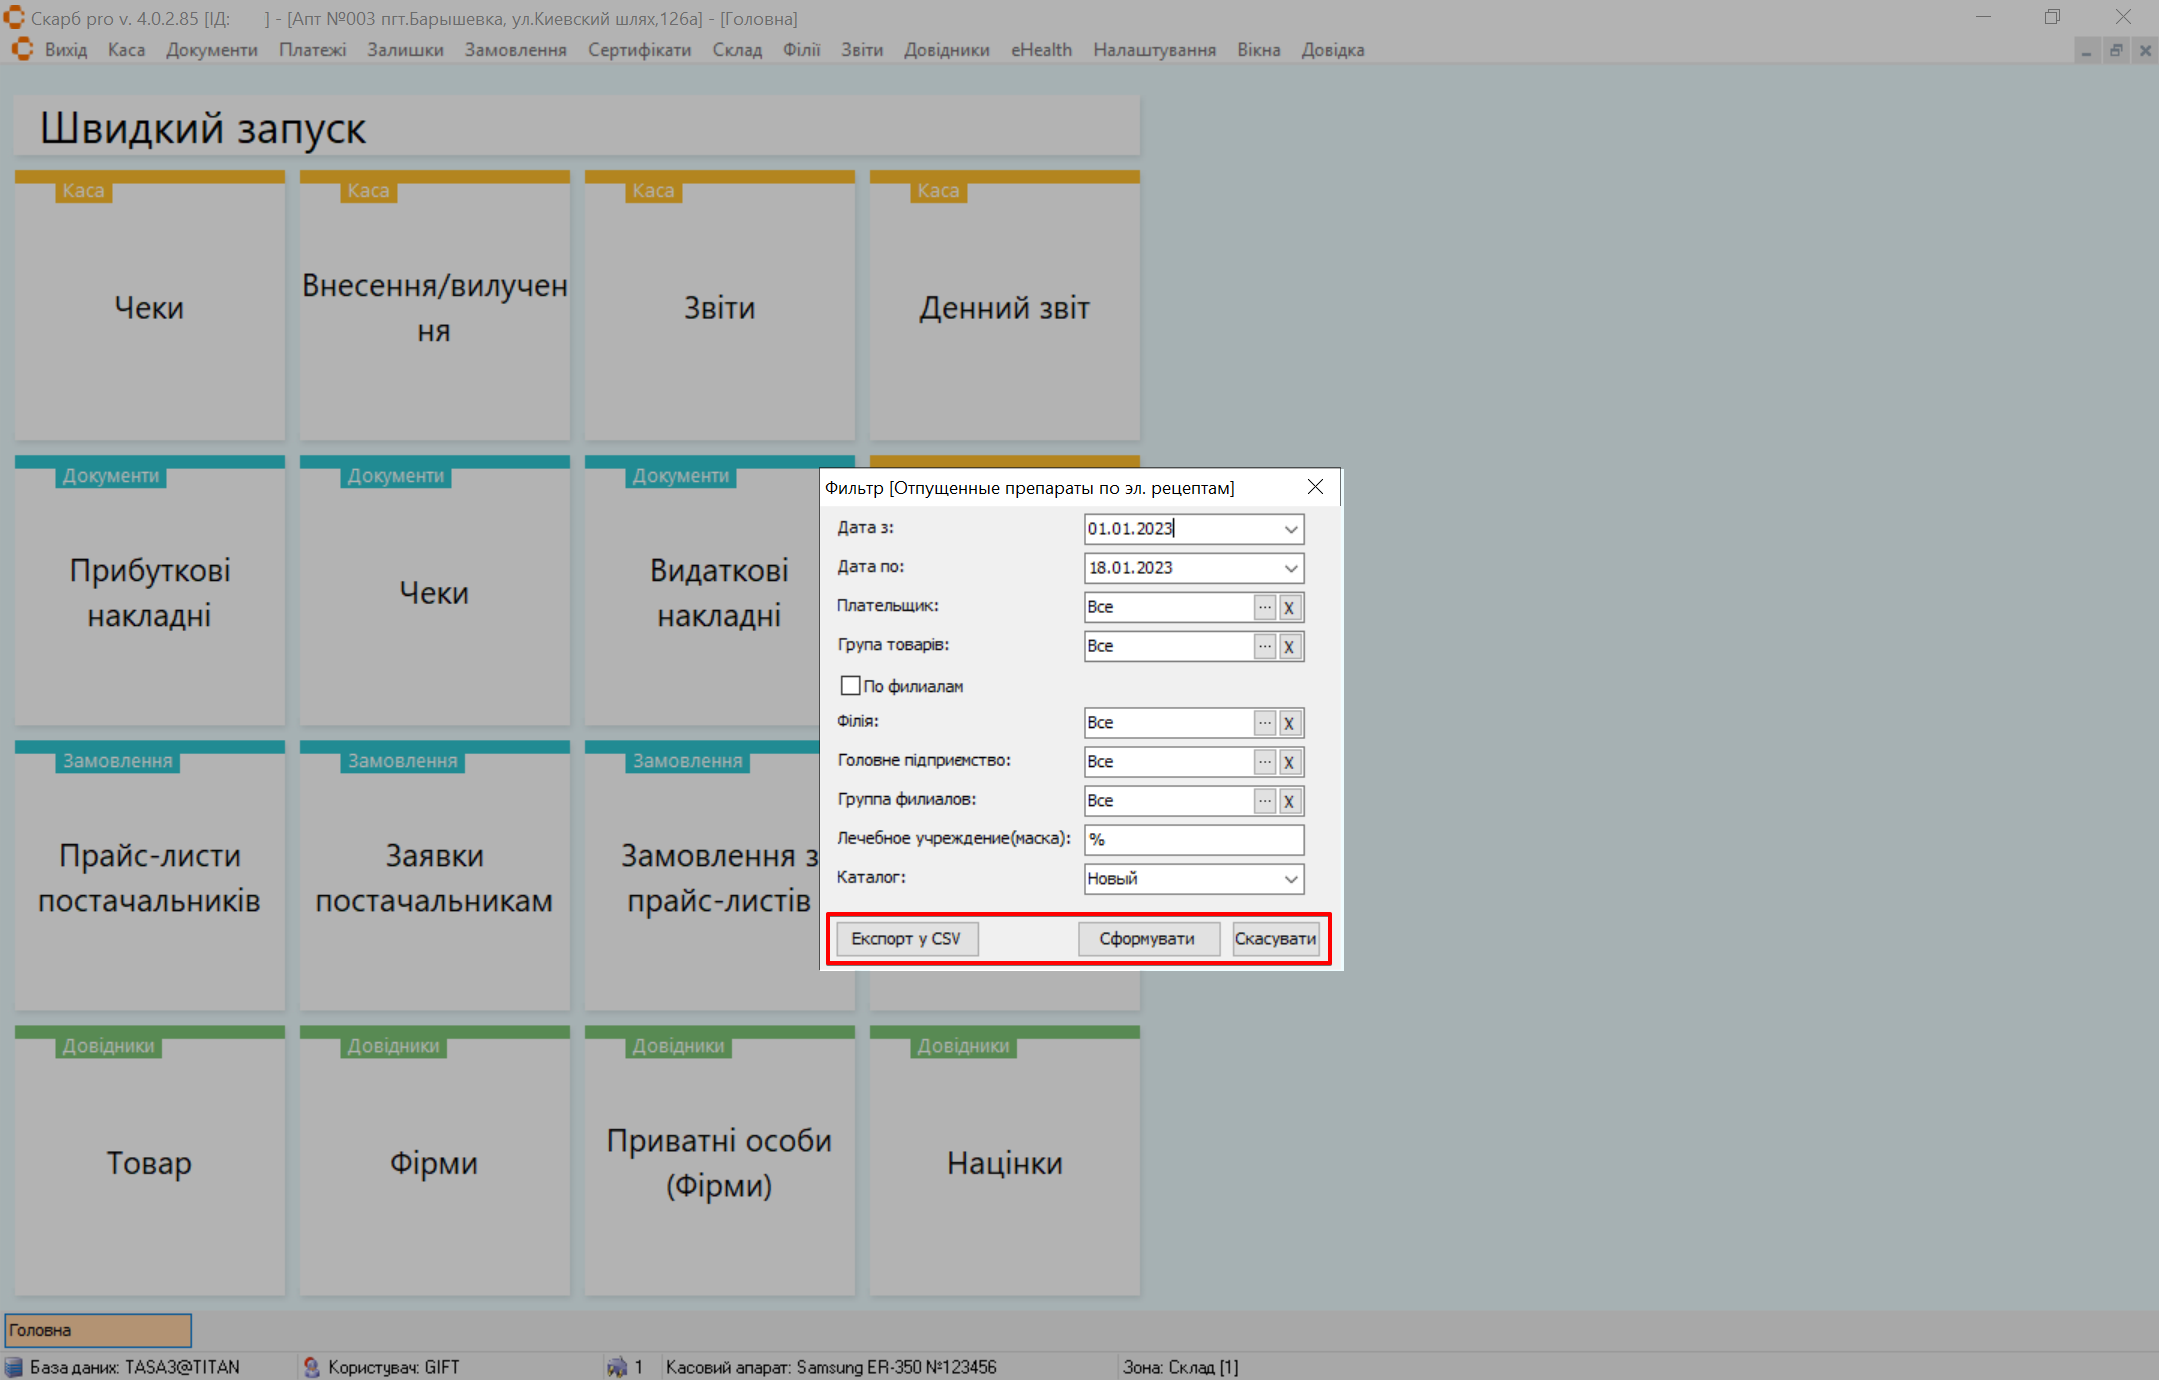Click the browse button next to Плательщик

tap(1264, 607)
